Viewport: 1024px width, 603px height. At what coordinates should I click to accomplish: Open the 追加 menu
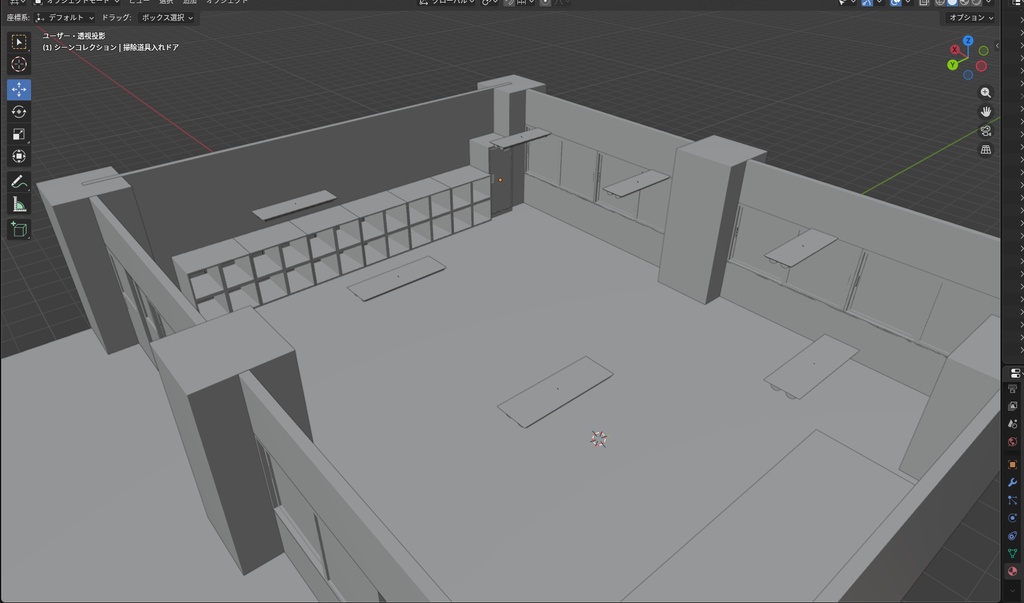(190, 2)
